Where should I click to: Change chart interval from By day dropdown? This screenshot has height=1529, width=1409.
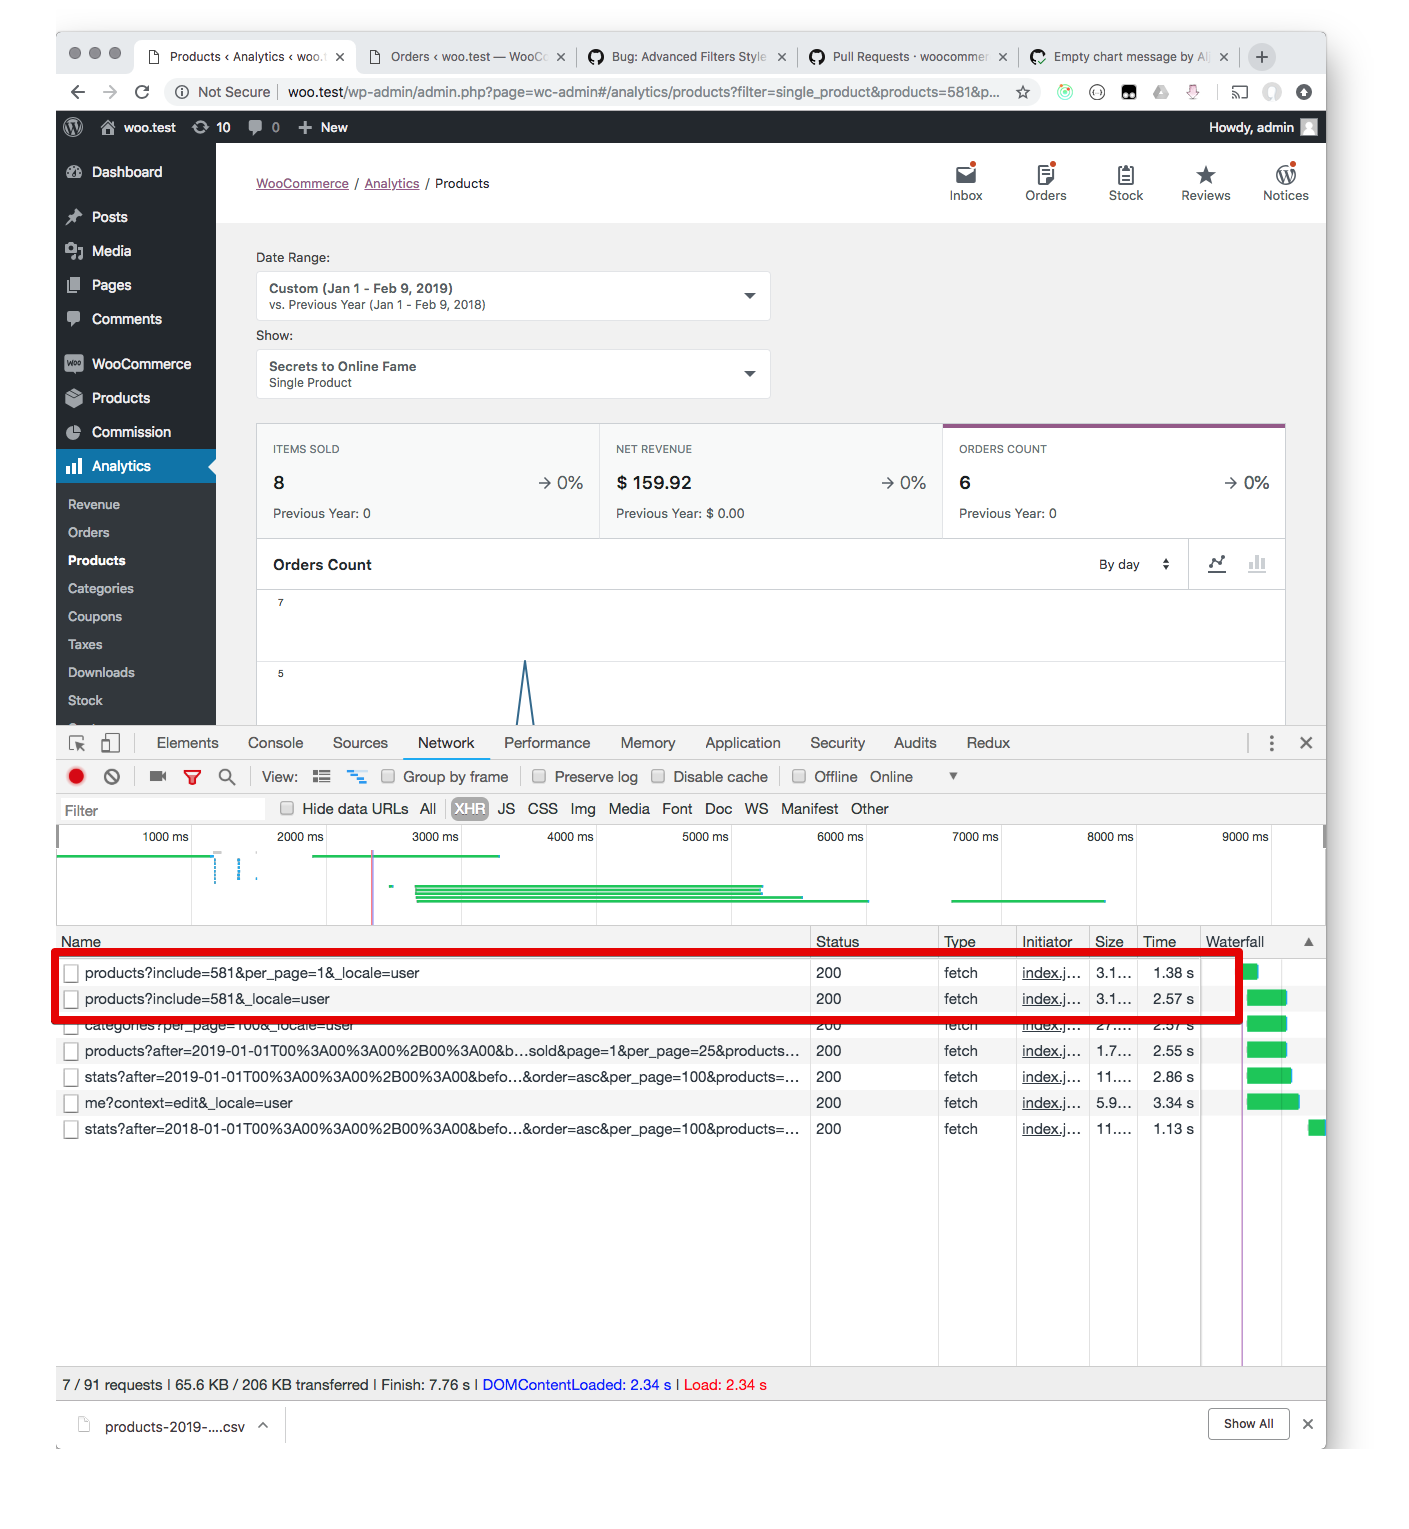click(1135, 564)
